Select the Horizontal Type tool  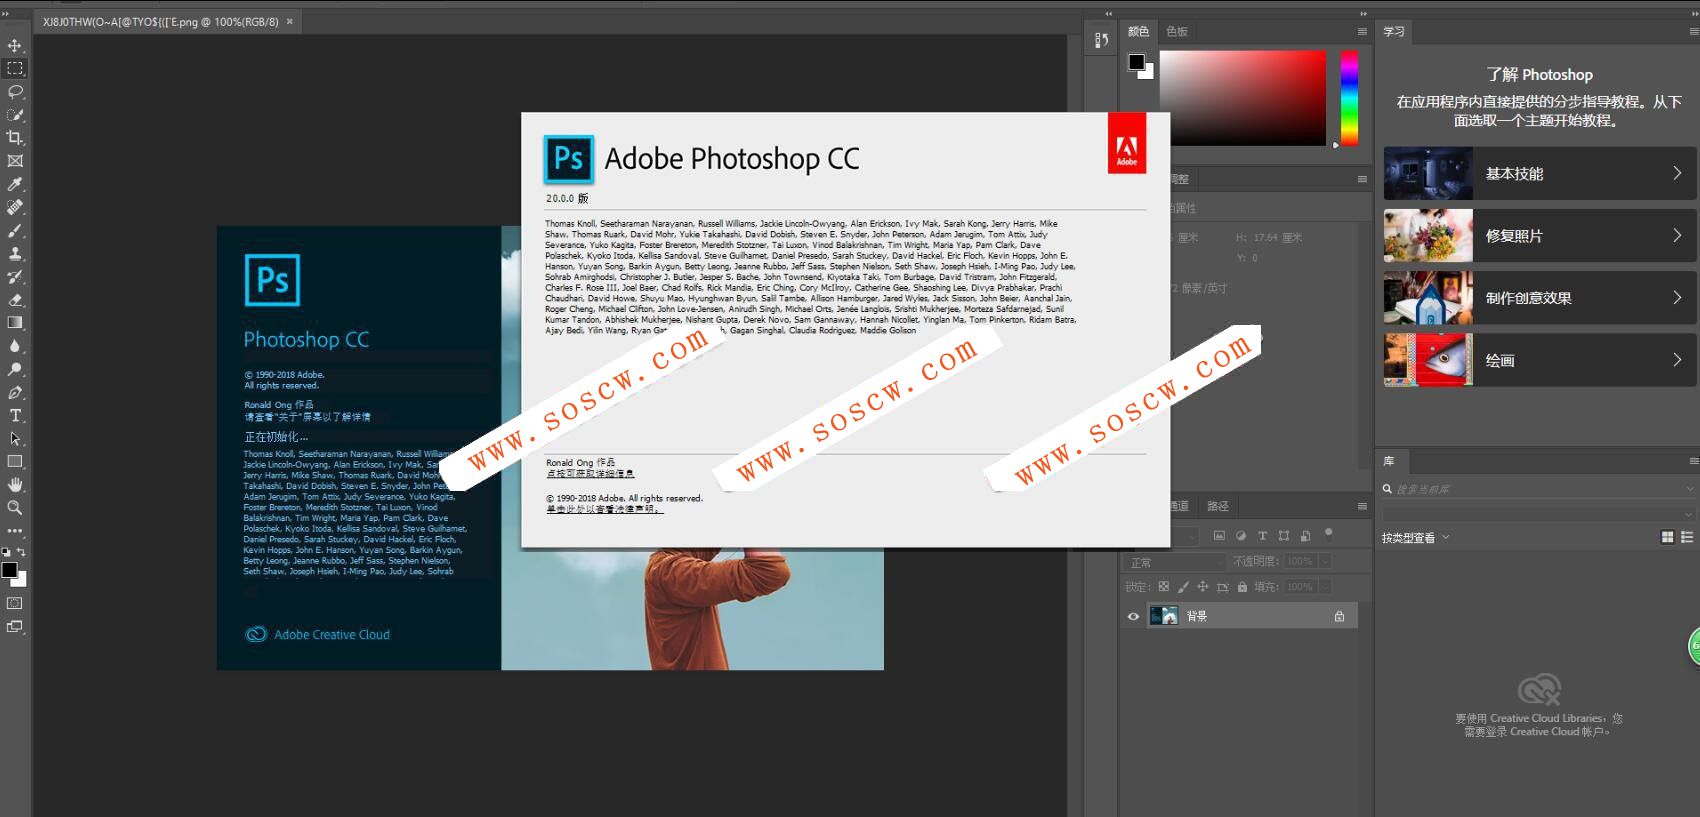[x=15, y=415]
